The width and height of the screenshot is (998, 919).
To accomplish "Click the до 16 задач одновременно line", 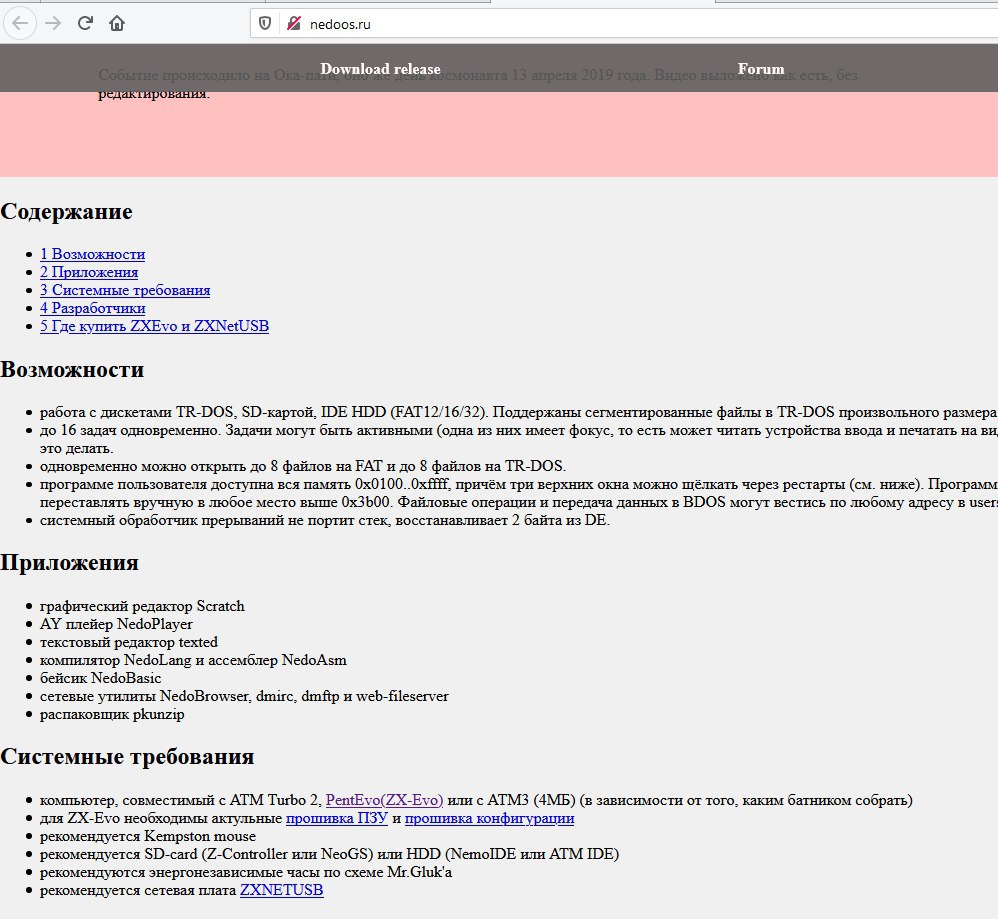I will pyautogui.click(x=519, y=438).
